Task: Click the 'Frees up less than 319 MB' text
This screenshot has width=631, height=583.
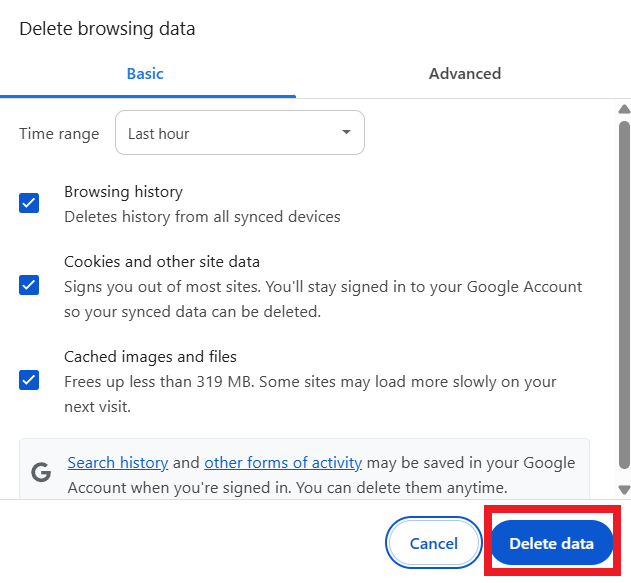Action: coord(159,381)
